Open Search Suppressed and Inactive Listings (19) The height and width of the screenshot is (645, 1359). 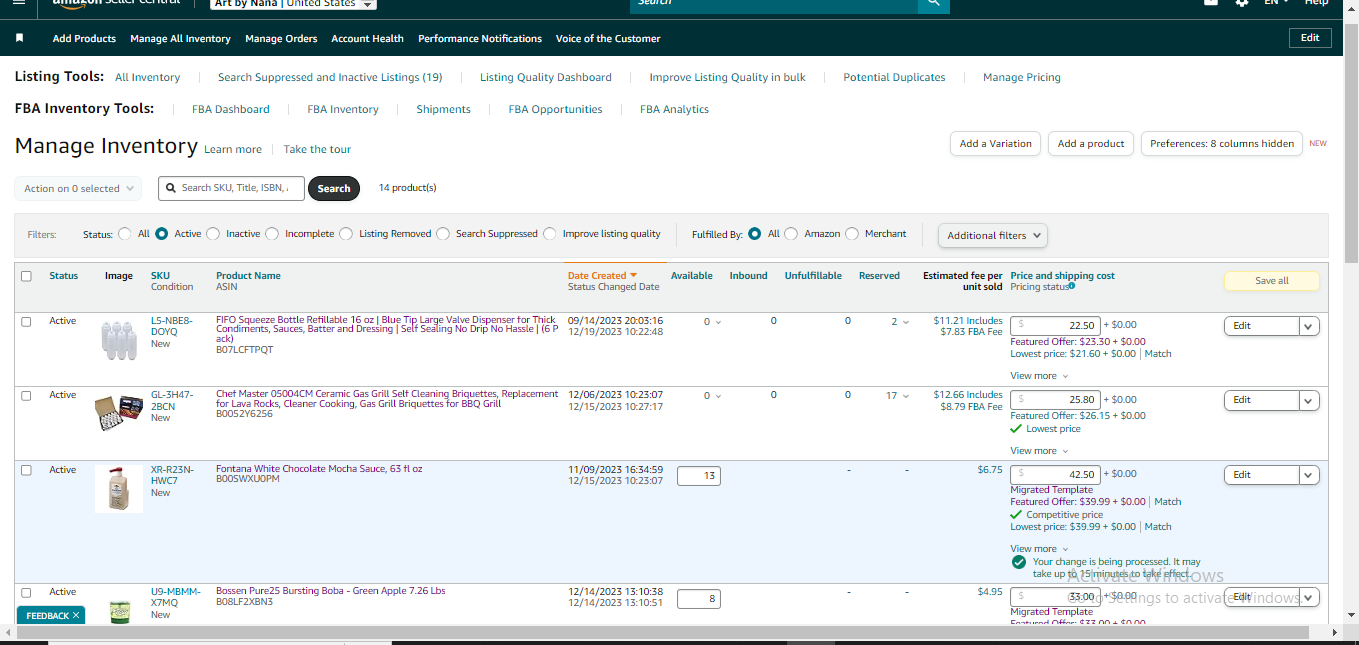tap(330, 77)
